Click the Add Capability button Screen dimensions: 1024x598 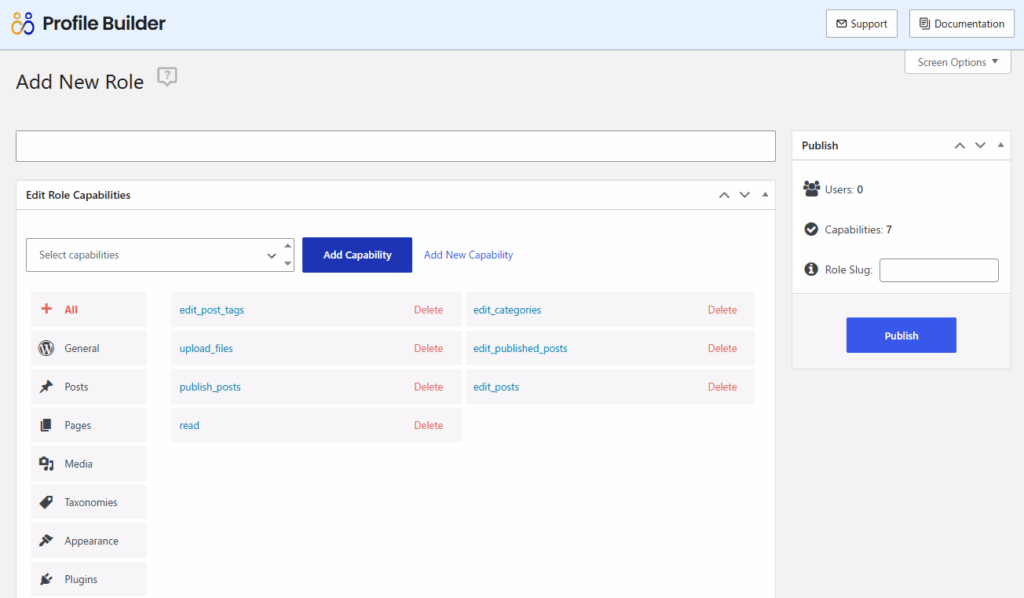[x=357, y=255]
